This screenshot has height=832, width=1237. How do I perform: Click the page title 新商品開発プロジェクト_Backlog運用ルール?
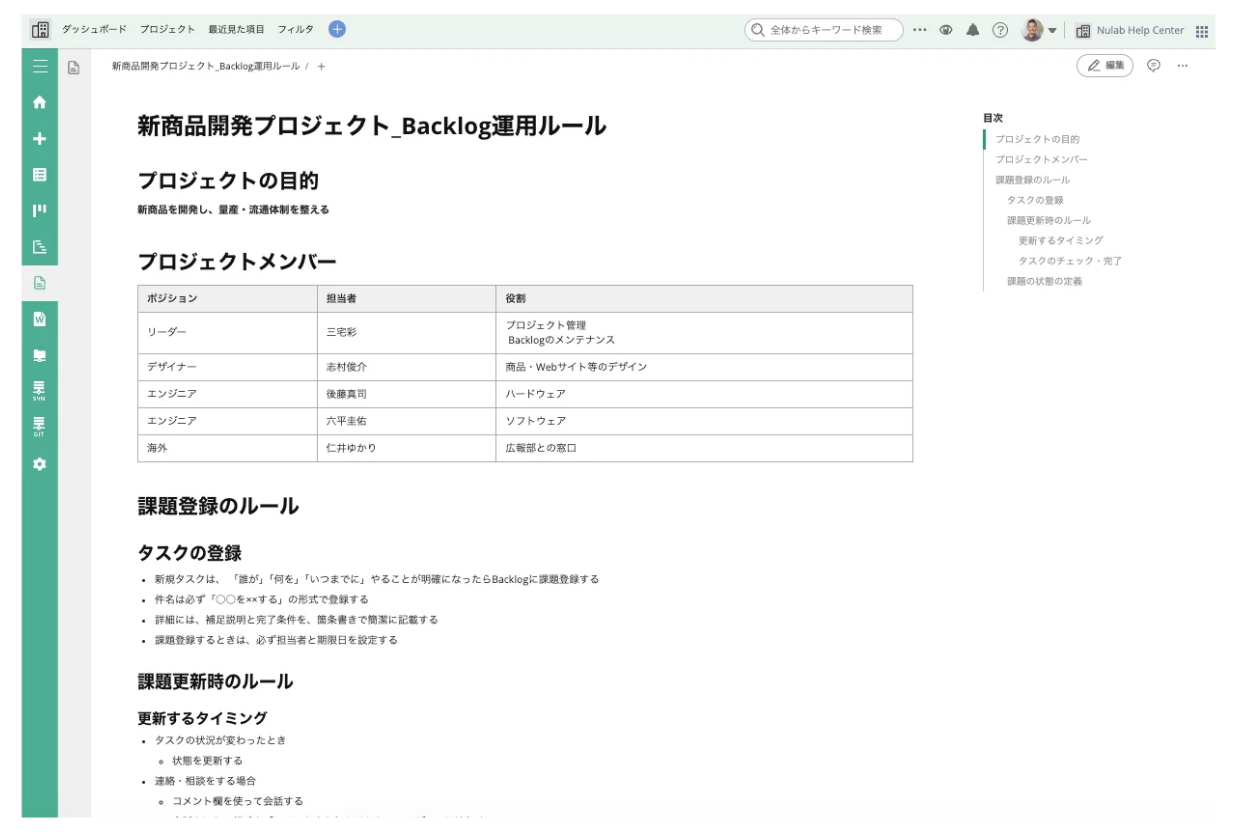[x=372, y=126]
